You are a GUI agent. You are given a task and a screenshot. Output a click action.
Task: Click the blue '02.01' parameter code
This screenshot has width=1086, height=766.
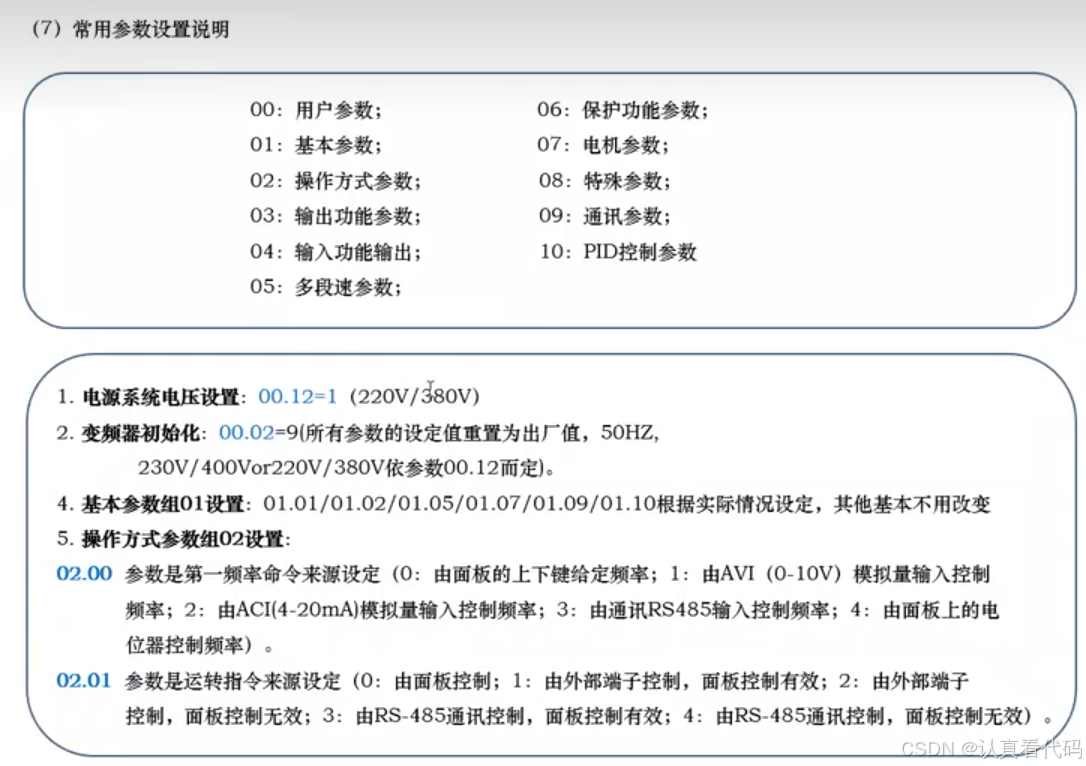click(x=83, y=681)
